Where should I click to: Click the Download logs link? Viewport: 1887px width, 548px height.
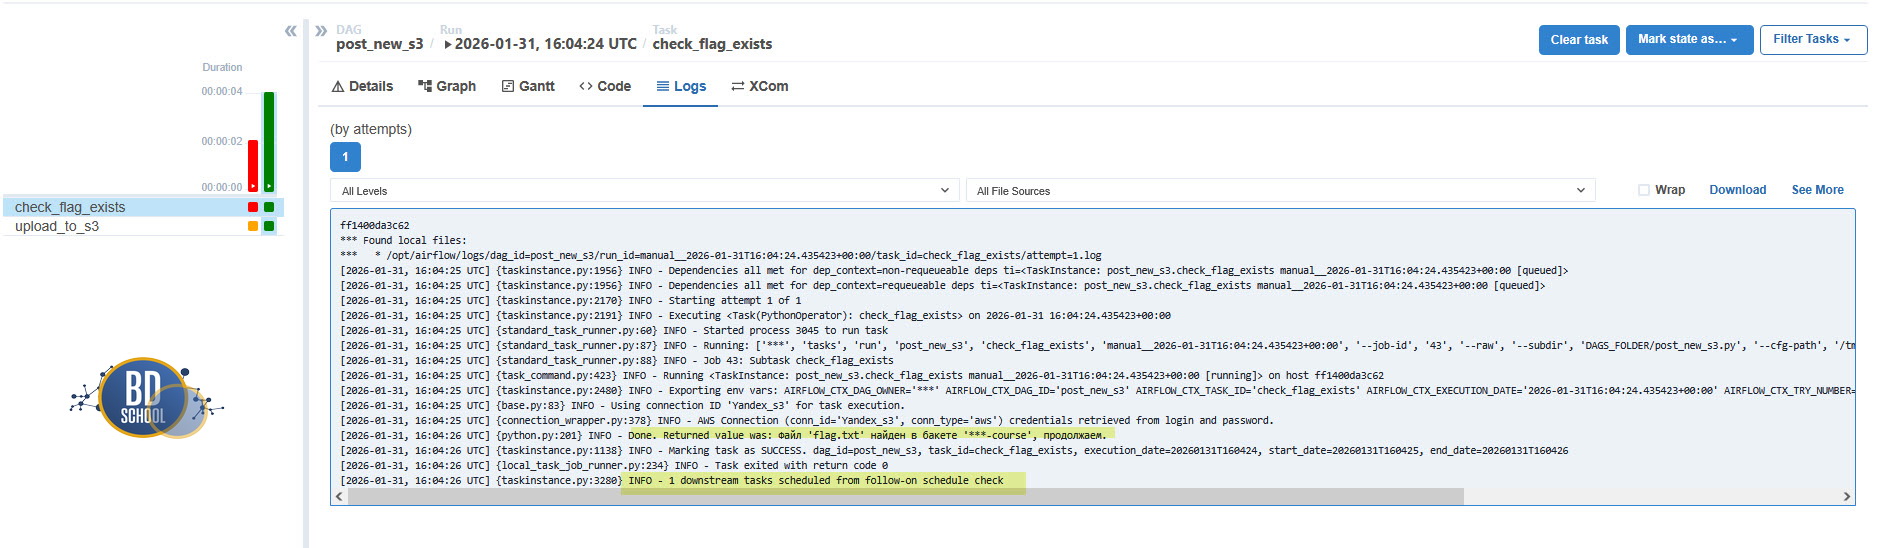tap(1737, 190)
